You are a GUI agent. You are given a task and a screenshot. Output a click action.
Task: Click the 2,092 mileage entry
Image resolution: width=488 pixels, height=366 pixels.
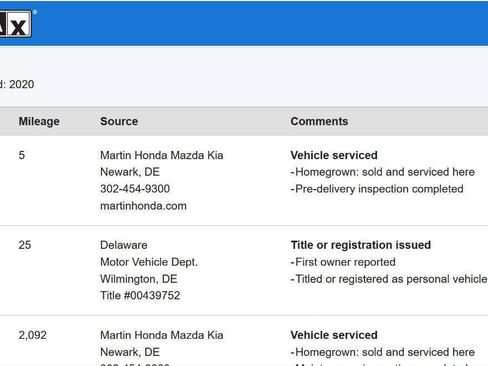pyautogui.click(x=32, y=335)
